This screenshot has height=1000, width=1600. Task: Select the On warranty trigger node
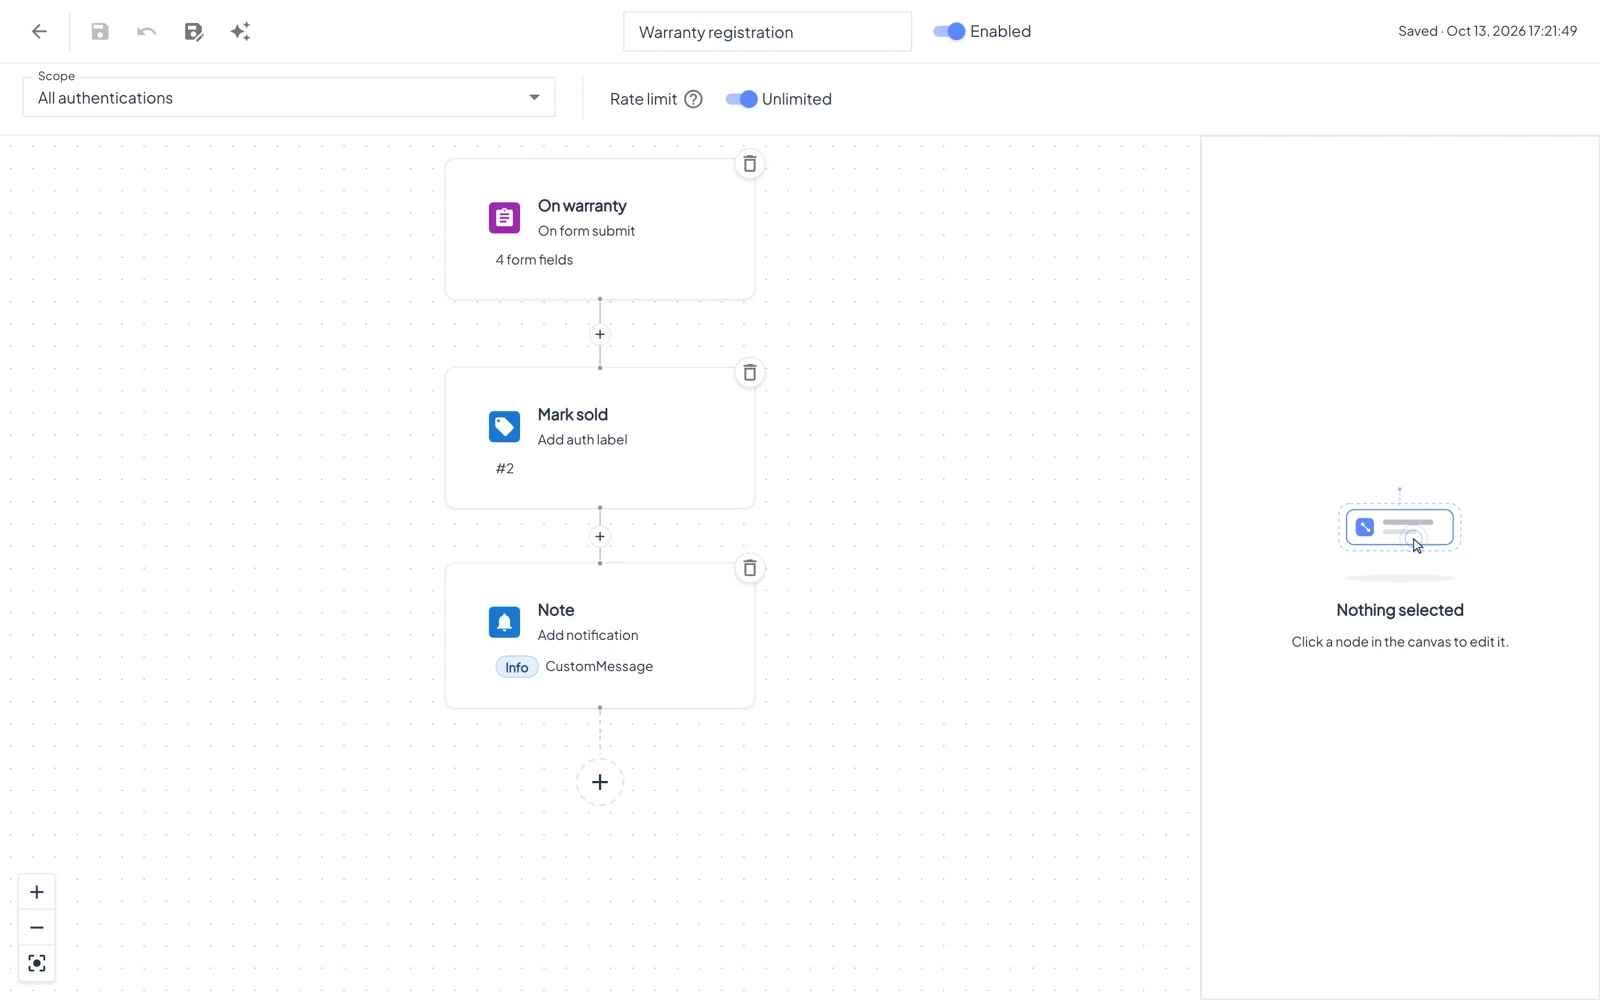pos(600,229)
